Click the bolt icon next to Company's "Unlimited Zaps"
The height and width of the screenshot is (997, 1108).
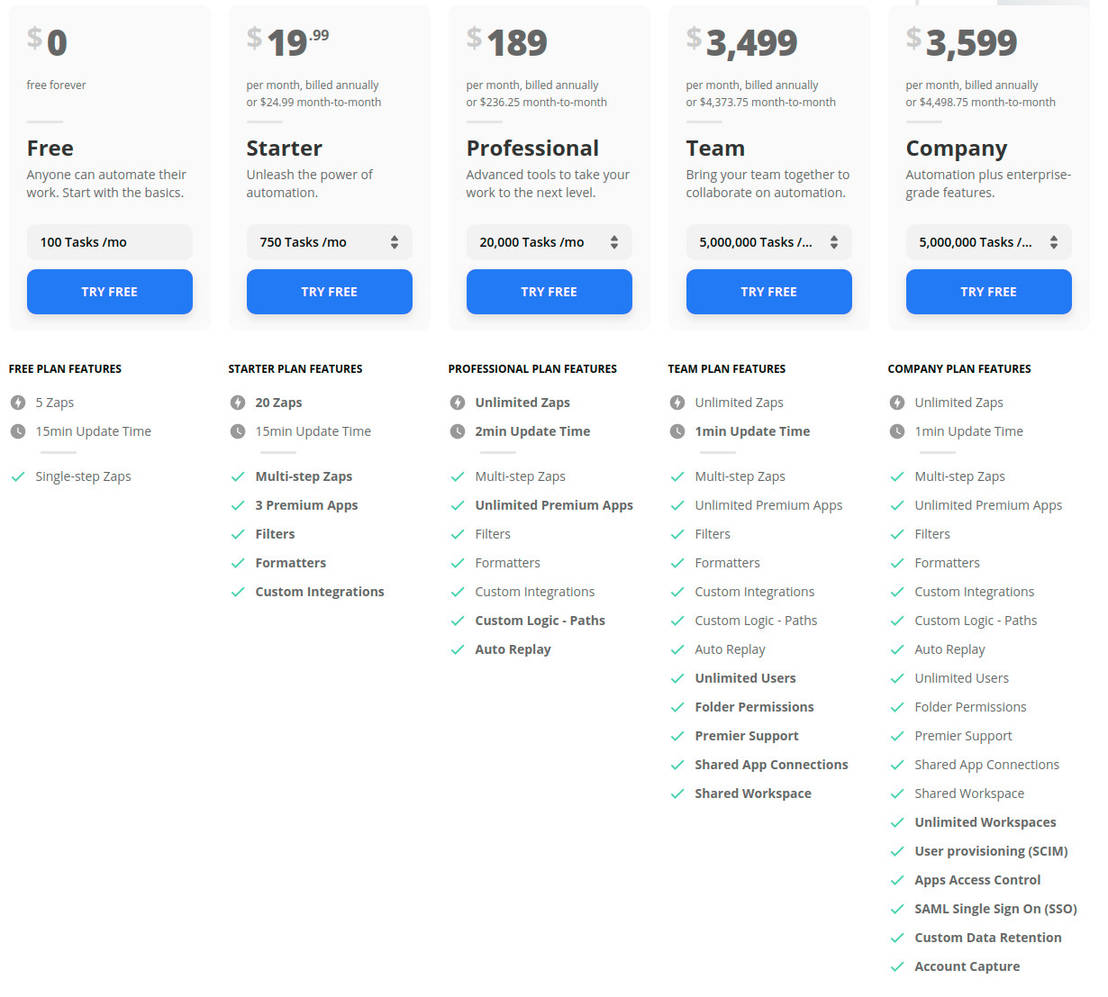pos(897,402)
